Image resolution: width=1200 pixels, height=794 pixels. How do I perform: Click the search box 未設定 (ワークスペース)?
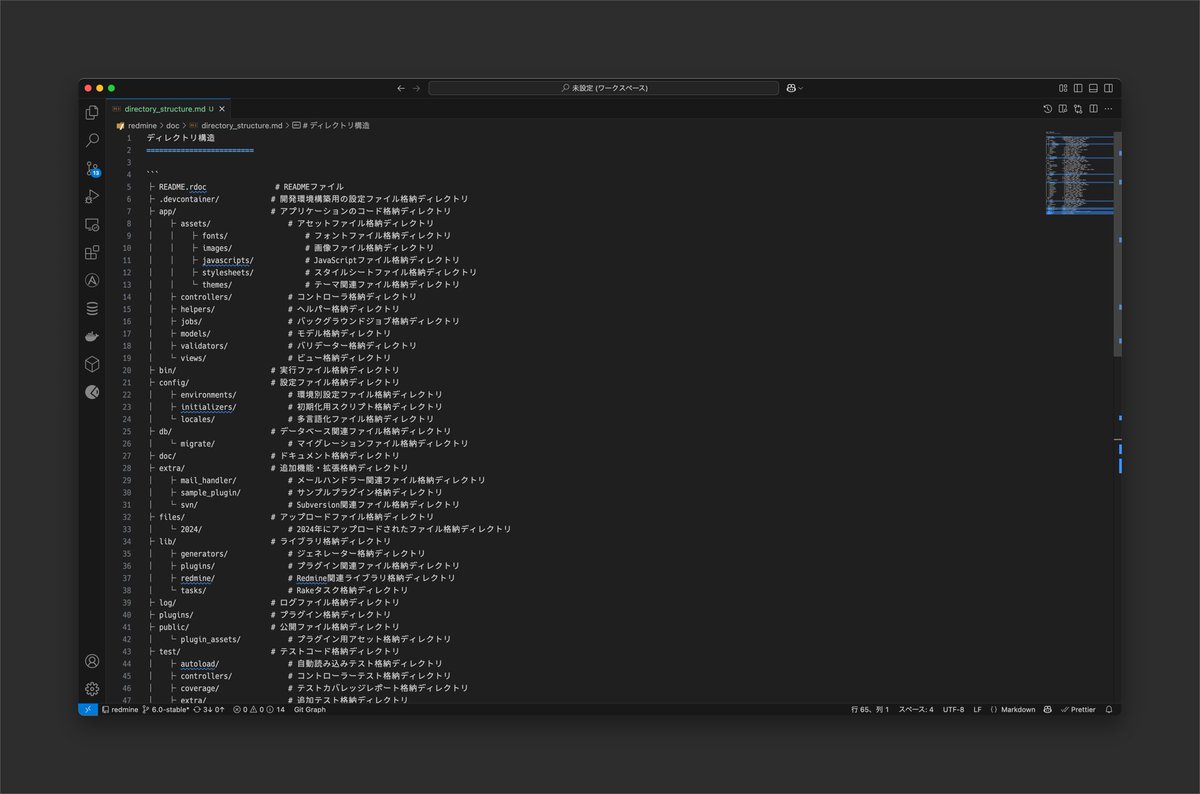click(604, 88)
